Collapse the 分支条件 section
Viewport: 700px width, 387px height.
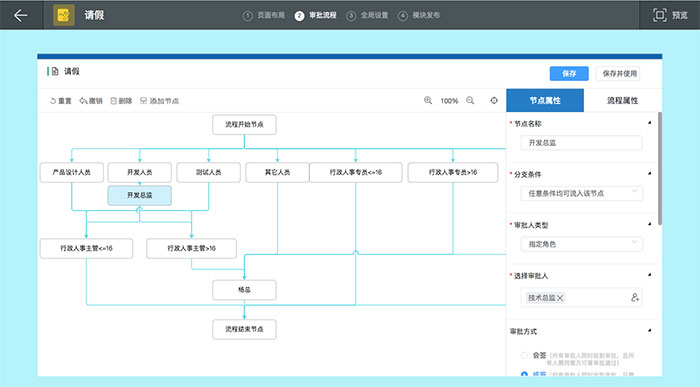click(650, 173)
